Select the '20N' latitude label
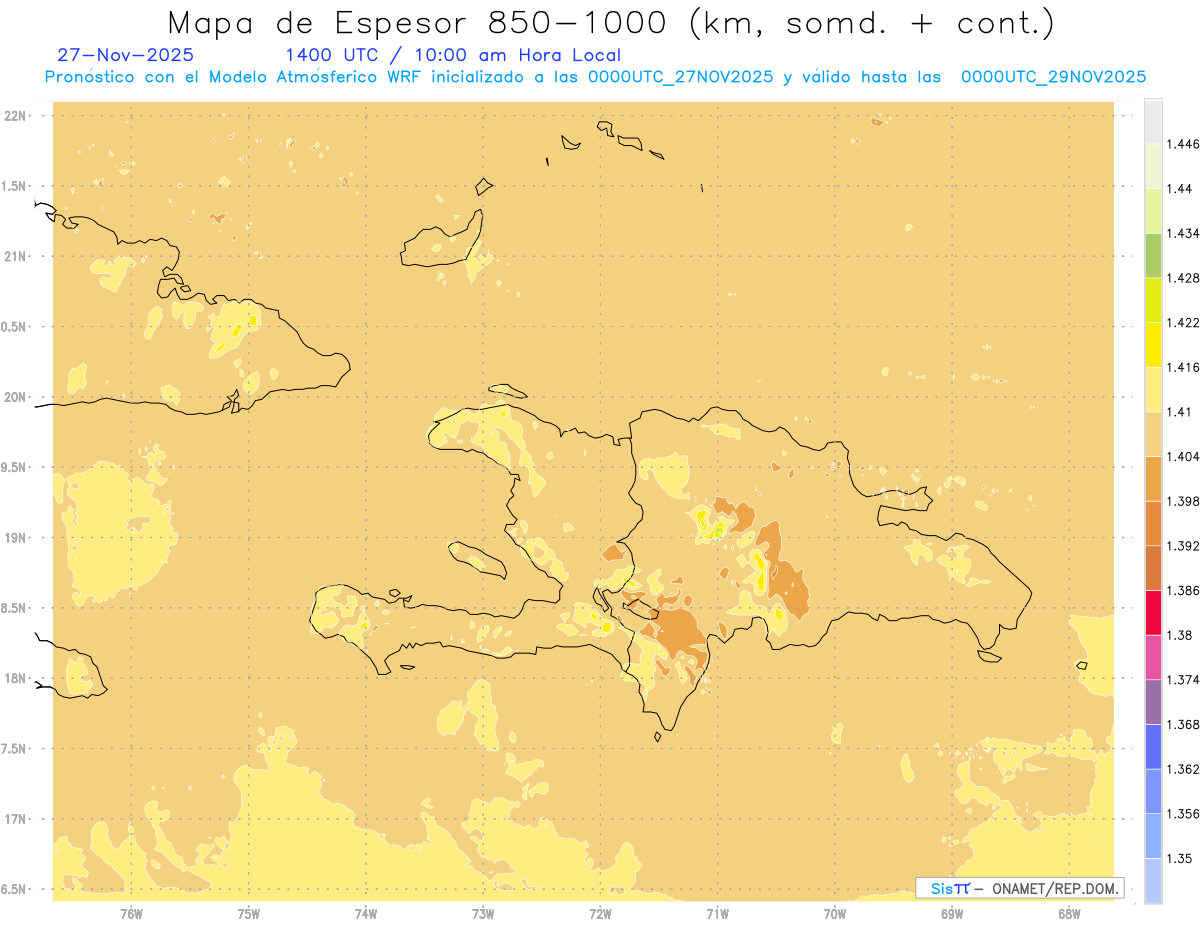1200x927 pixels. [x=16, y=397]
